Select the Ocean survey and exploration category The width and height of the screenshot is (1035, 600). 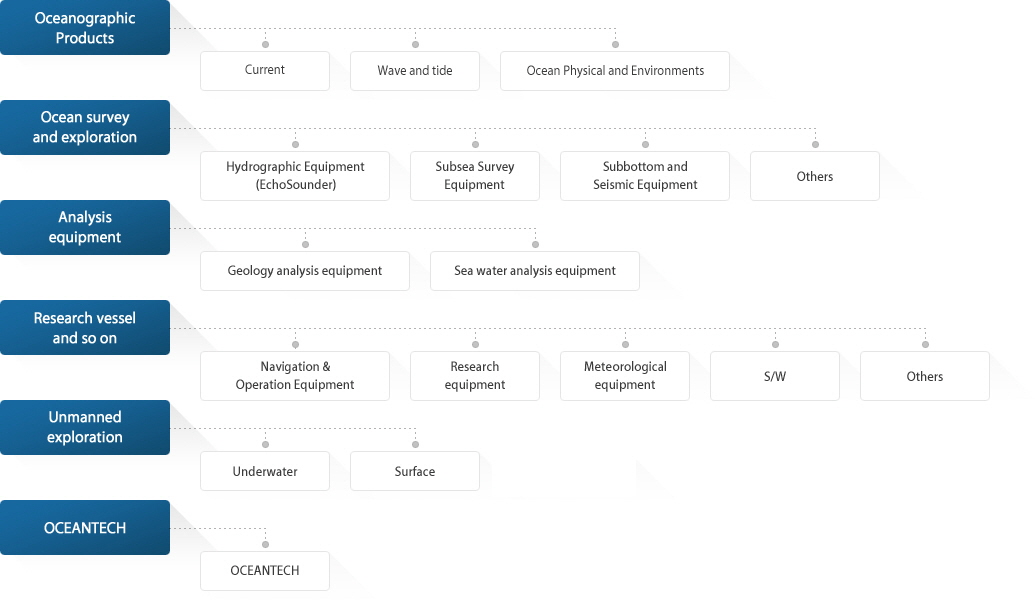click(85, 127)
